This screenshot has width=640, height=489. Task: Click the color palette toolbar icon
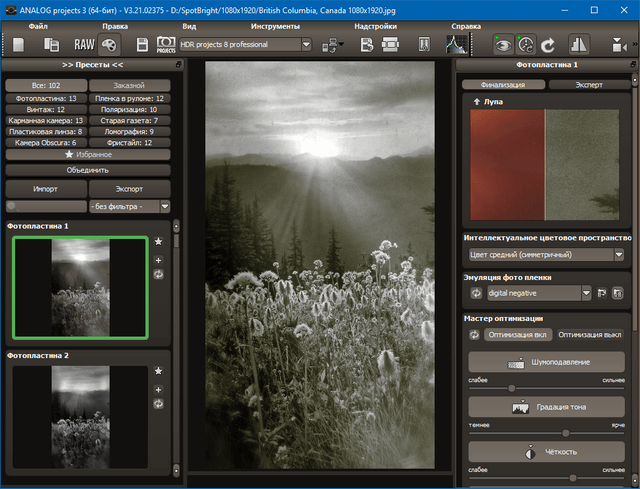(x=109, y=44)
